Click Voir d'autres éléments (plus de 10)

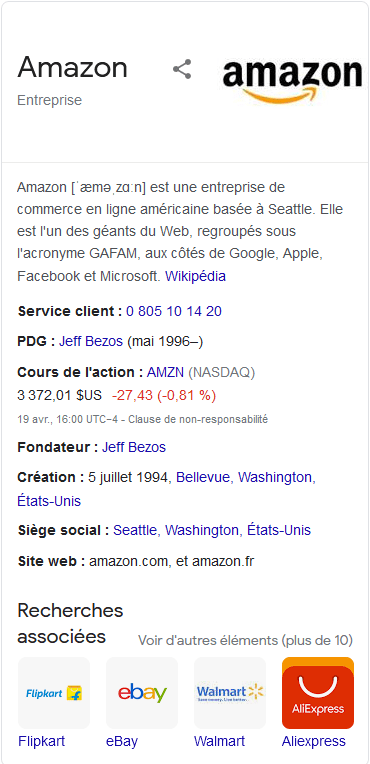pyautogui.click(x=245, y=640)
